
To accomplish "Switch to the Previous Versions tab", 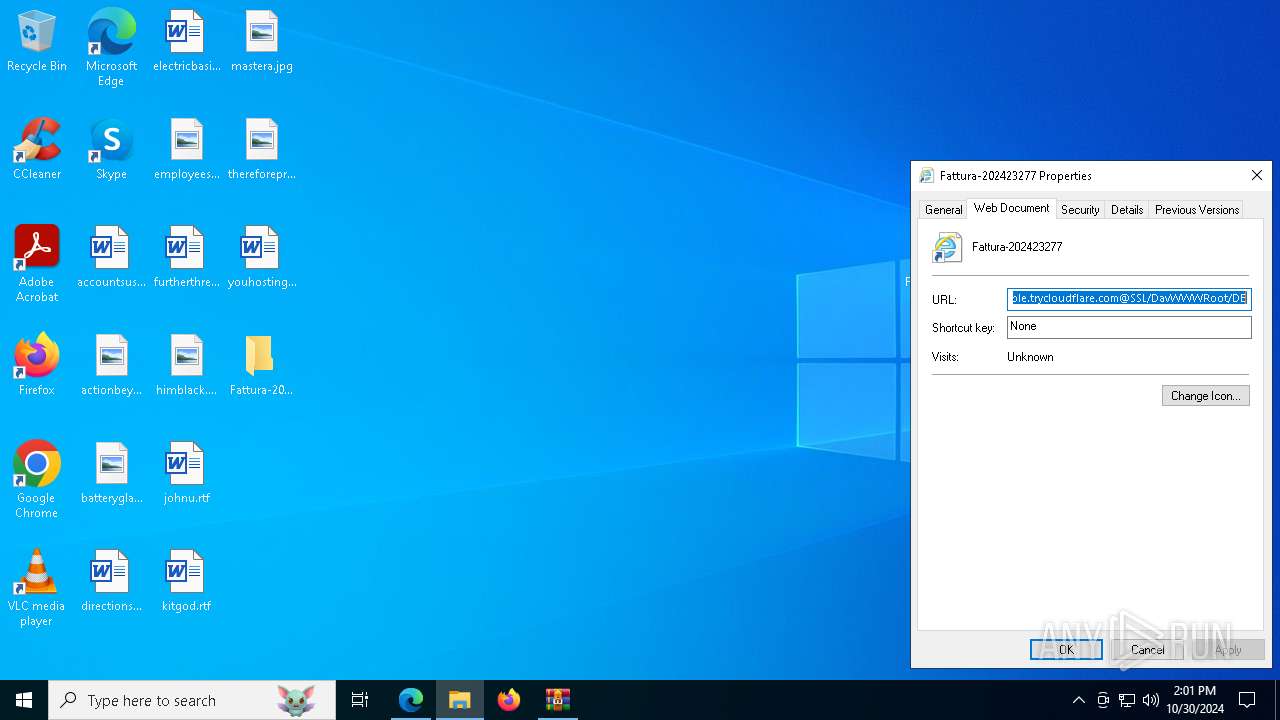I will 1197,209.
